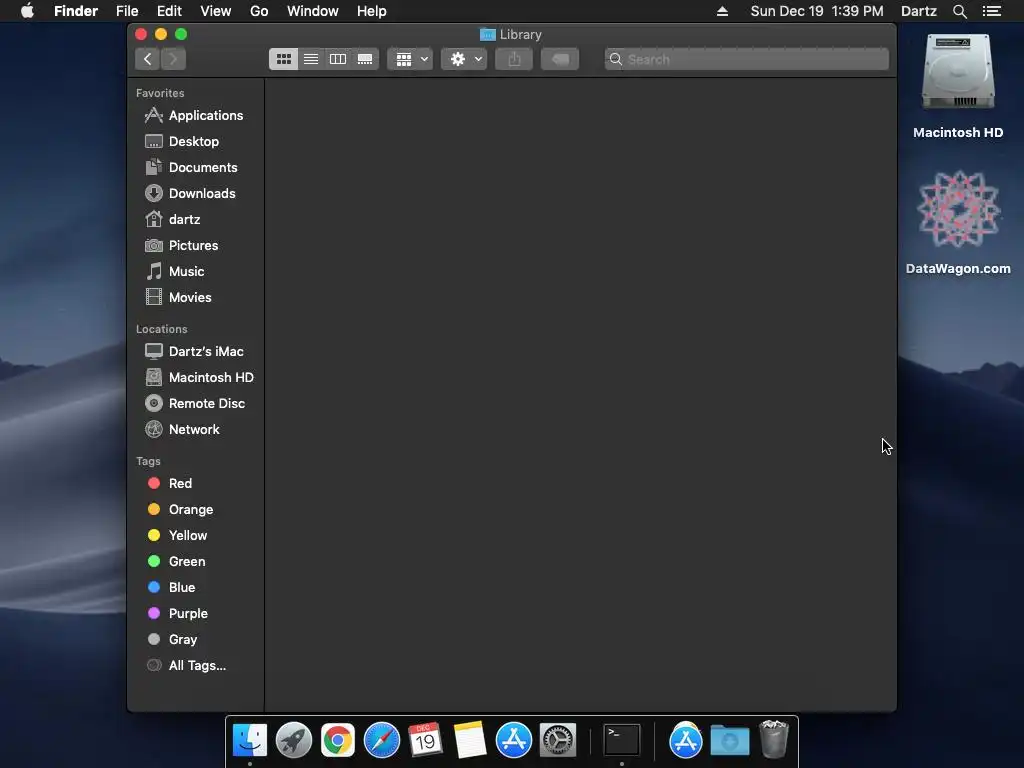Image resolution: width=1024 pixels, height=768 pixels.
Task: Switch Finder to icon view
Action: click(283, 59)
